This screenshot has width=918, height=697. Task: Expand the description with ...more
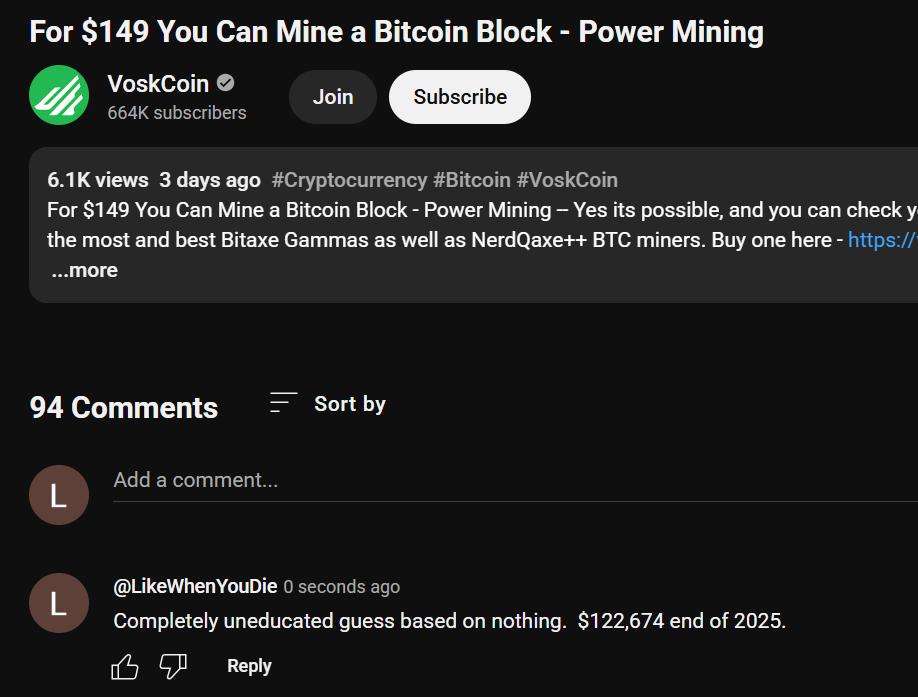[84, 270]
